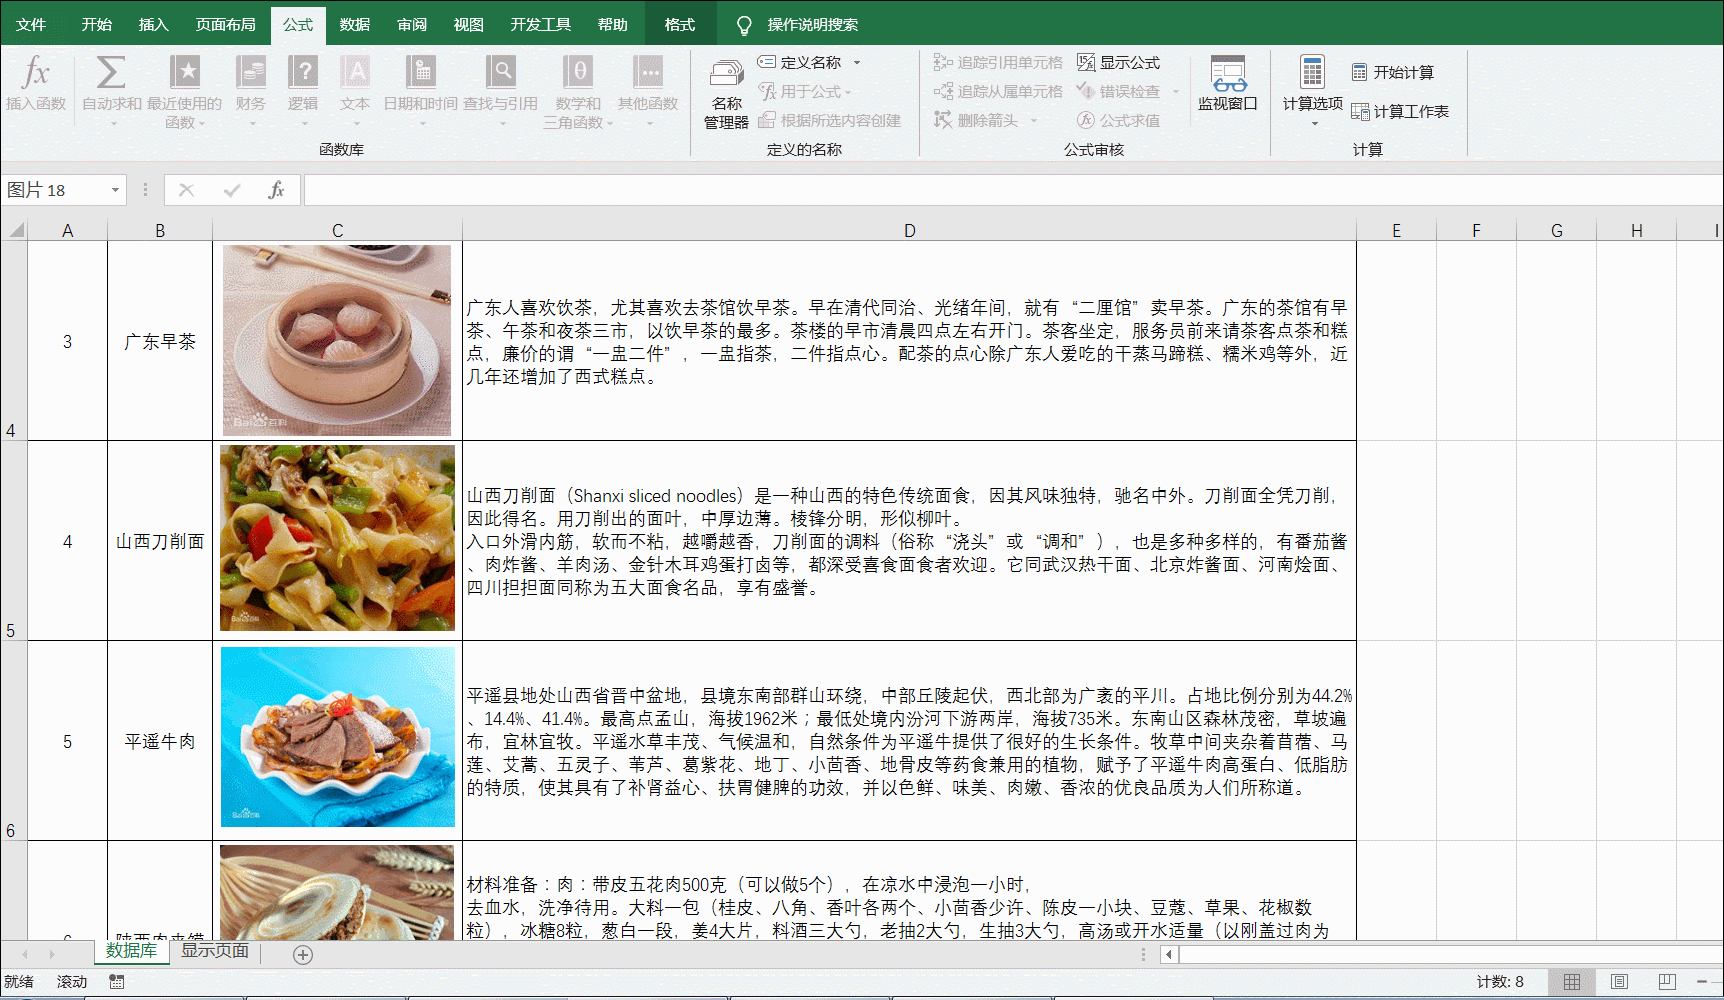The width and height of the screenshot is (1724, 1000).
Task: Open the Text (文本) functions icon
Action: (355, 90)
